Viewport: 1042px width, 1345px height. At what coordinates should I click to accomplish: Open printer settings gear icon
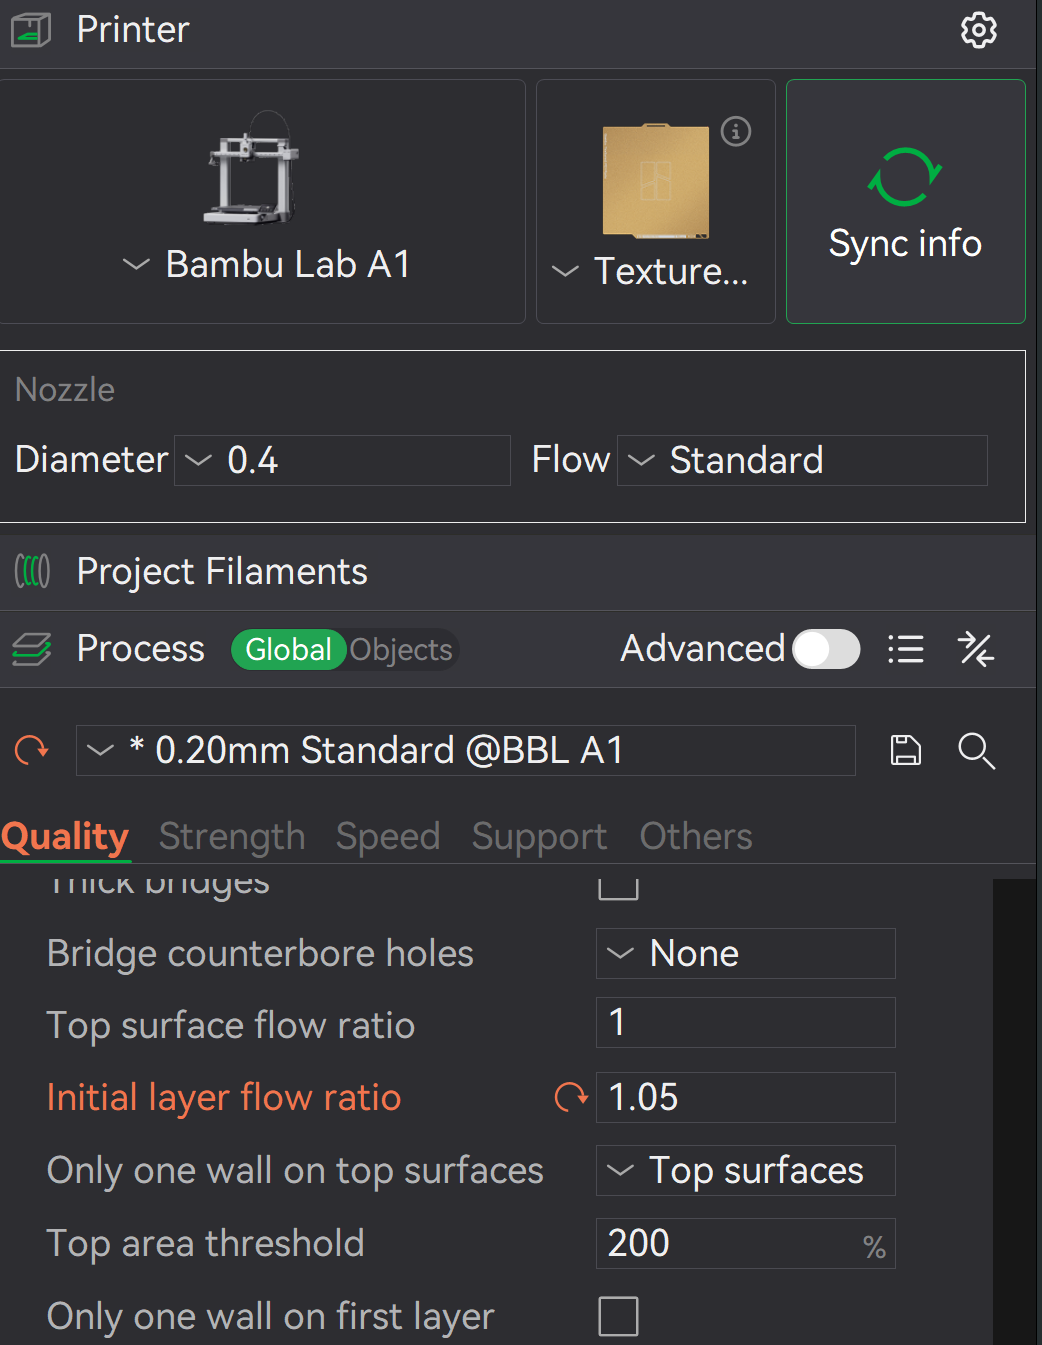click(x=978, y=30)
